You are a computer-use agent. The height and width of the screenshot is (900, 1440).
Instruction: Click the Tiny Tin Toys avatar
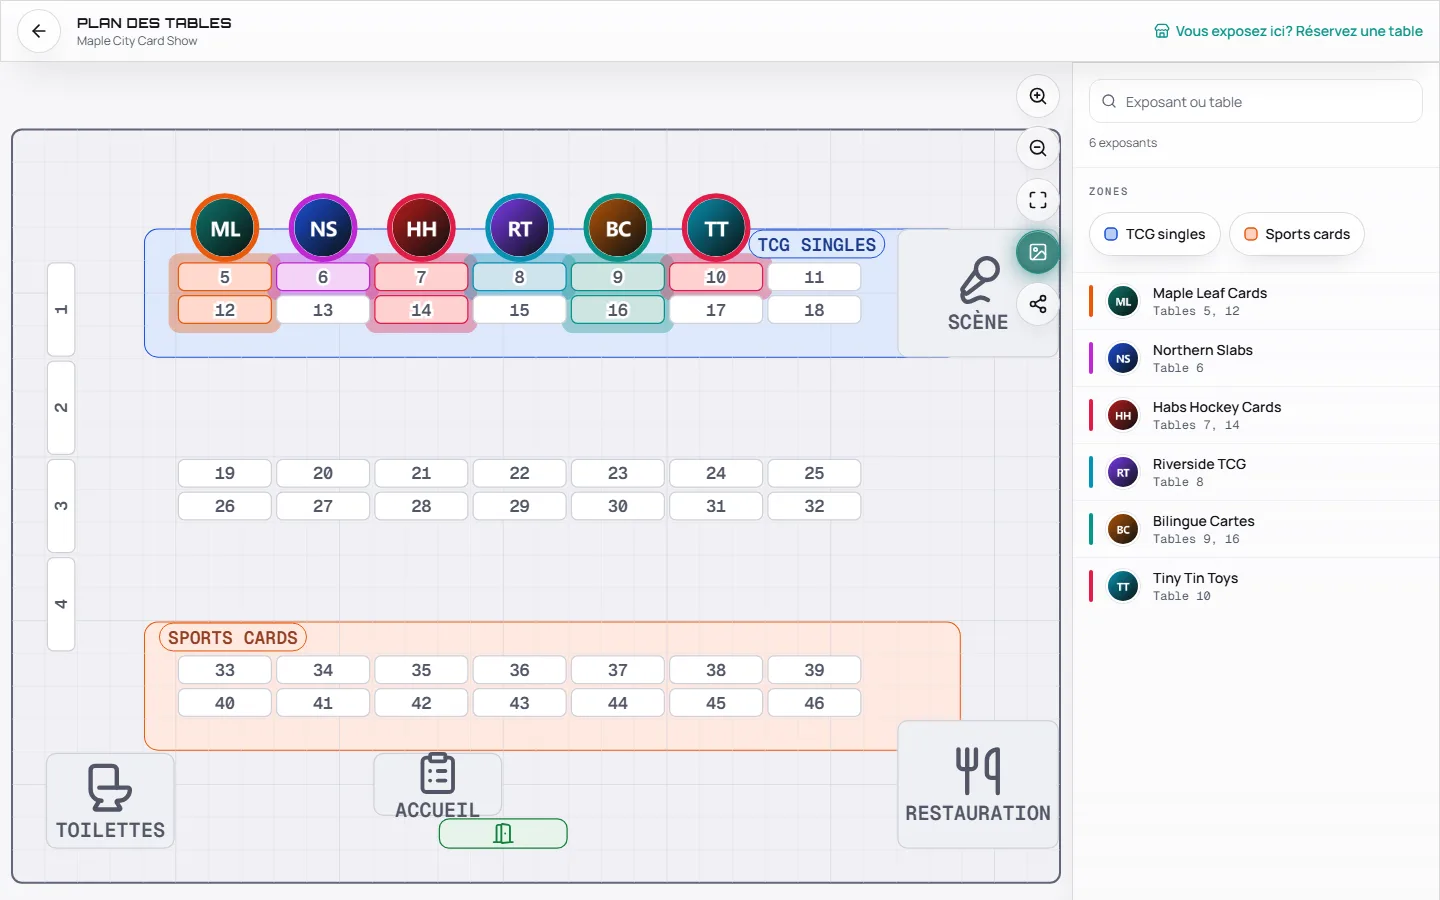[1123, 586]
